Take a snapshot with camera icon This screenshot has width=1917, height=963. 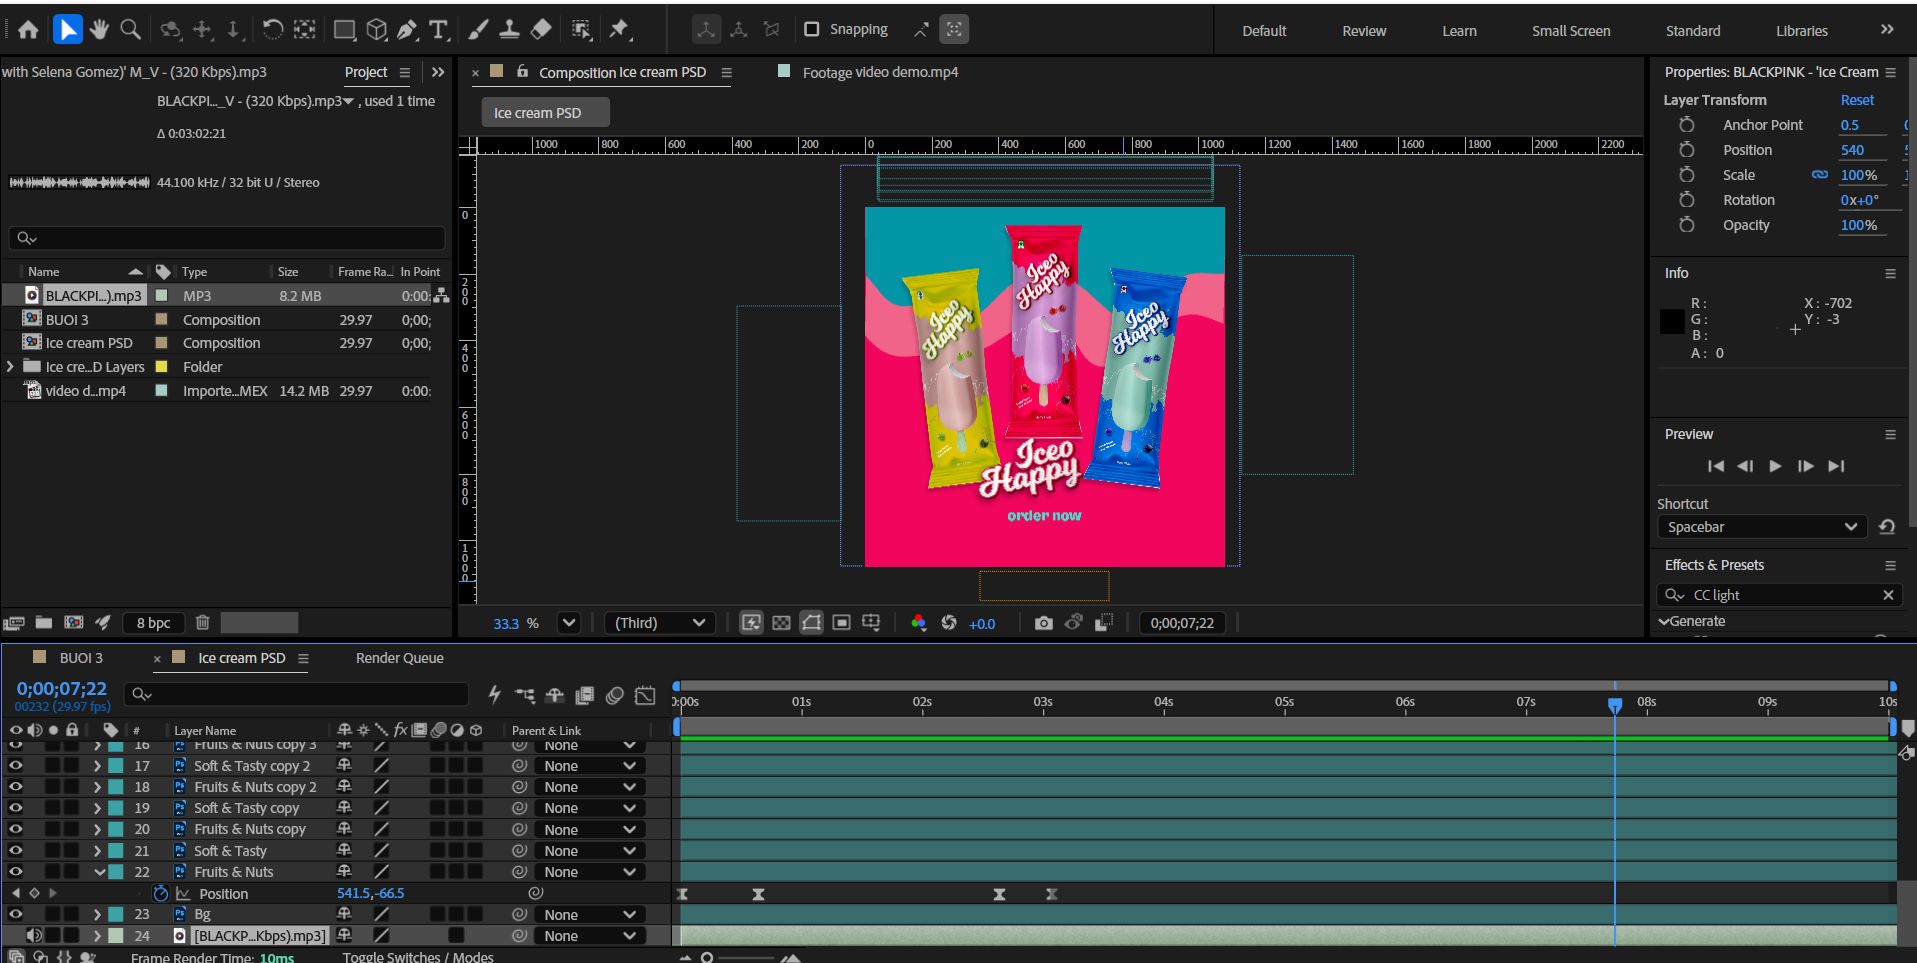[x=1043, y=623]
